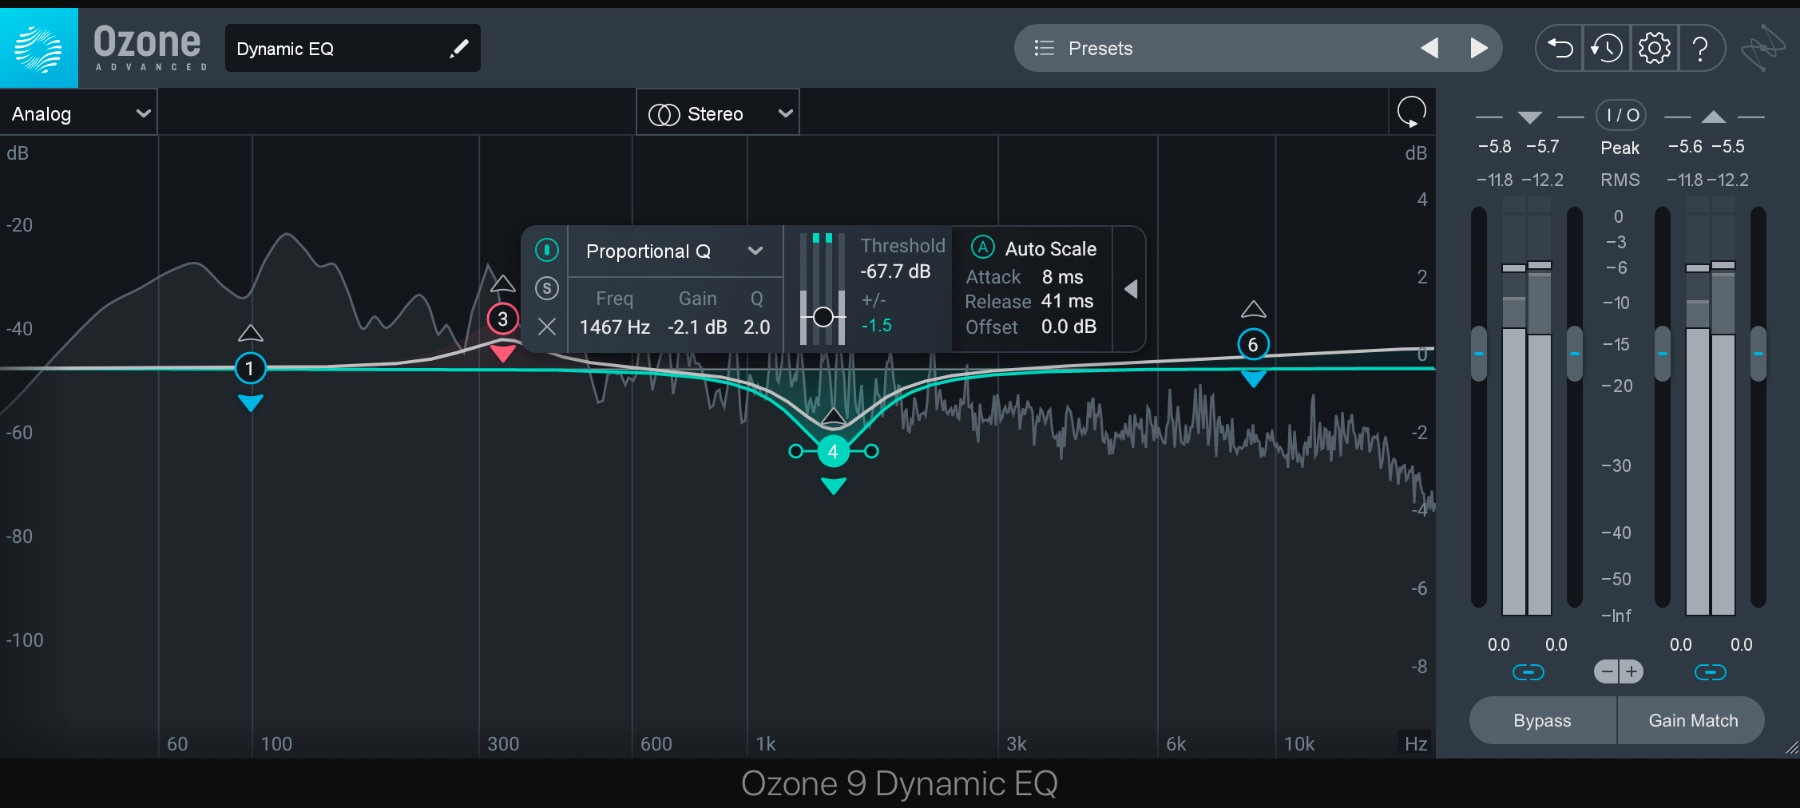Click output meter up triangle icon
Viewport: 1800px width, 808px height.
click(x=1714, y=117)
